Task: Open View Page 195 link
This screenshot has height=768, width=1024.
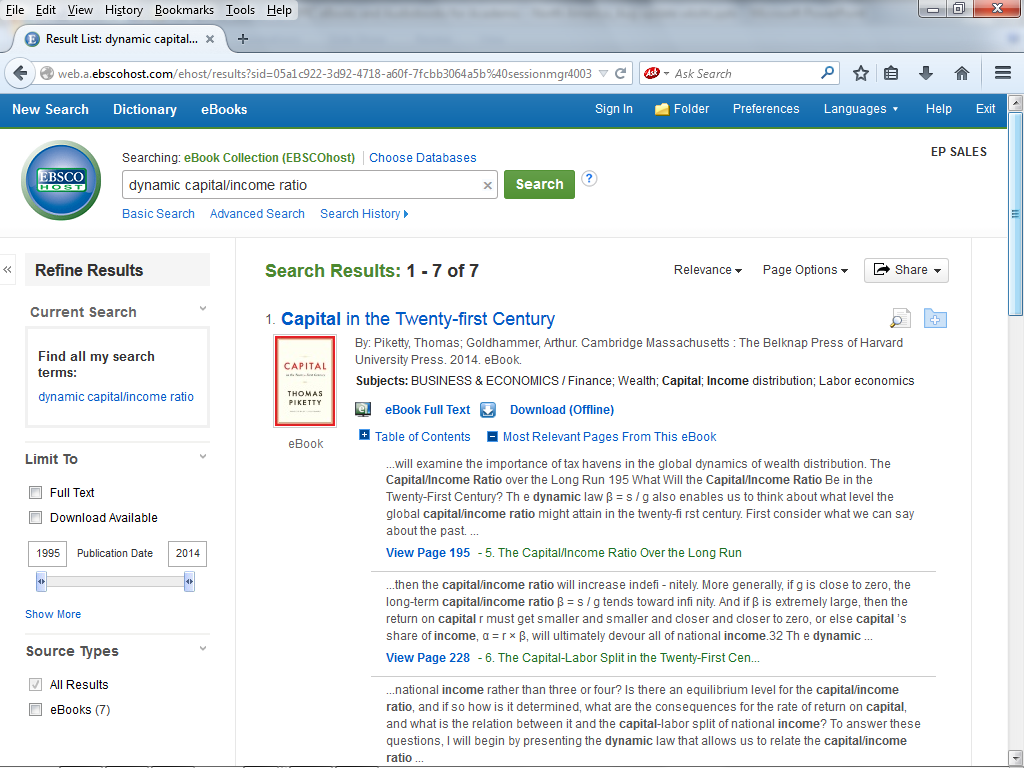Action: pos(428,552)
